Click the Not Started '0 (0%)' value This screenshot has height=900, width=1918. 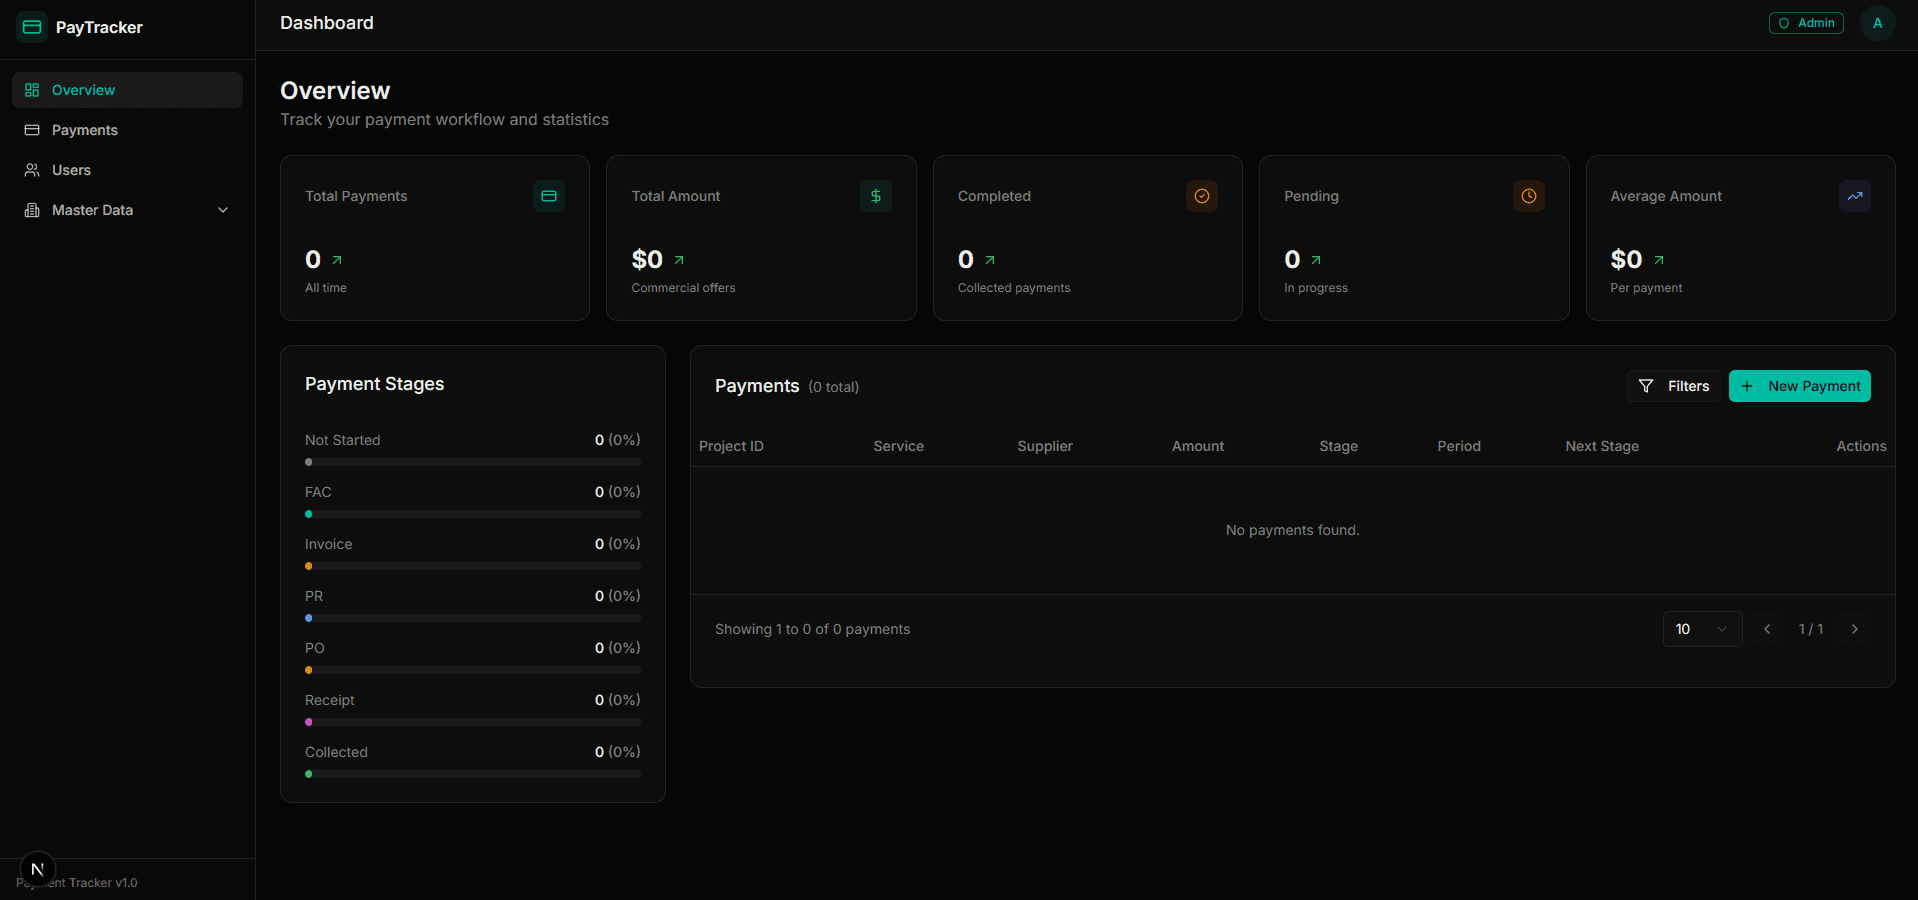click(618, 440)
